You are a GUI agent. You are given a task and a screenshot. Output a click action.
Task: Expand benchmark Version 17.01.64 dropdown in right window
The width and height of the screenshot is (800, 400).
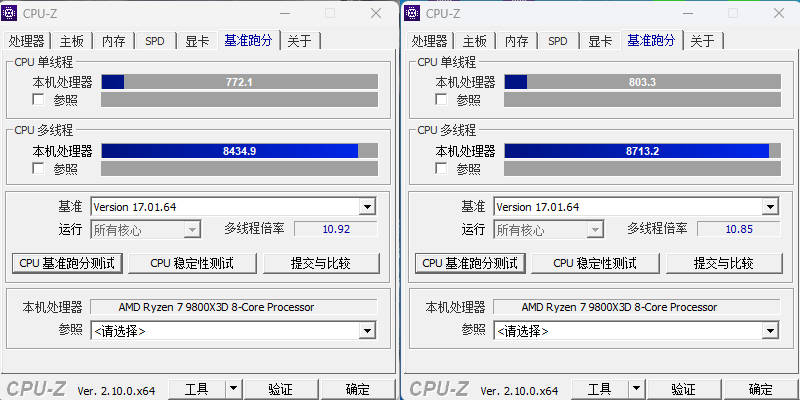pyautogui.click(x=770, y=207)
